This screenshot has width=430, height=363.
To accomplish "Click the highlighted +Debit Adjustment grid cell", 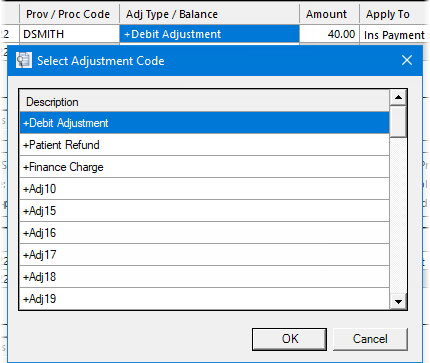I will tap(209, 34).
